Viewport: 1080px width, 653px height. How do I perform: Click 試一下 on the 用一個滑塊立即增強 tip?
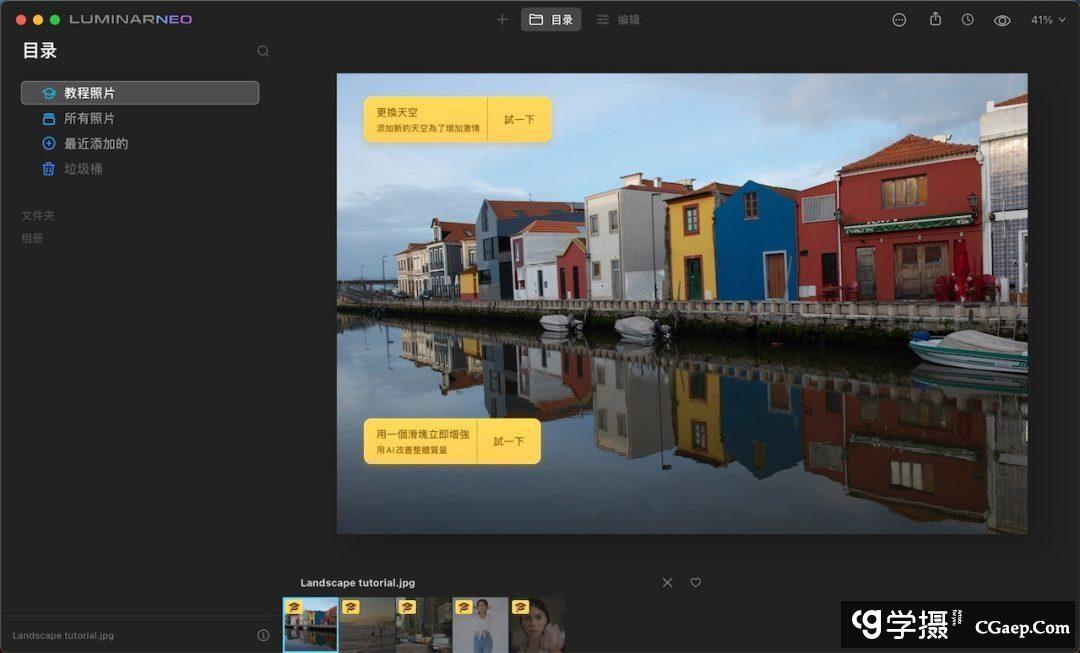point(508,441)
